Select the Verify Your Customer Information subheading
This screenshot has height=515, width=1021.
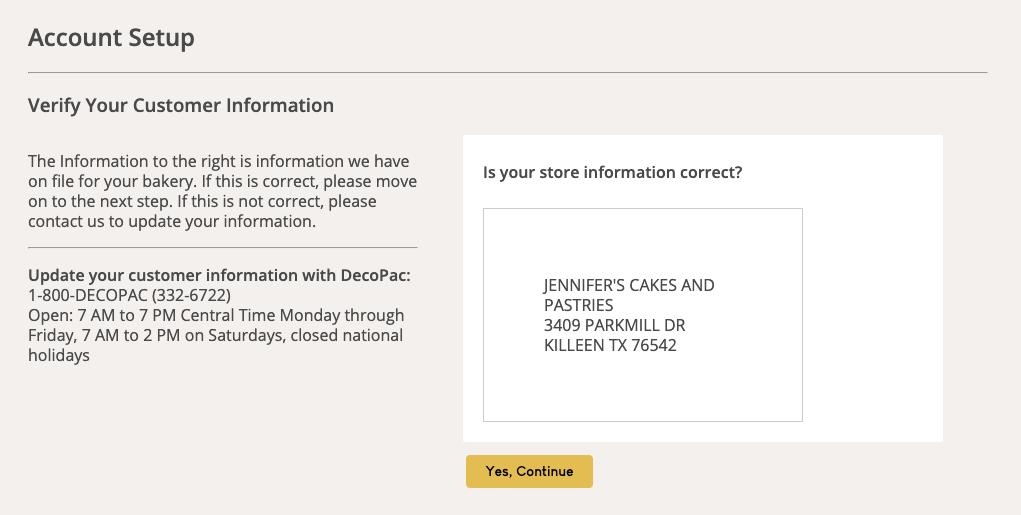click(x=181, y=105)
